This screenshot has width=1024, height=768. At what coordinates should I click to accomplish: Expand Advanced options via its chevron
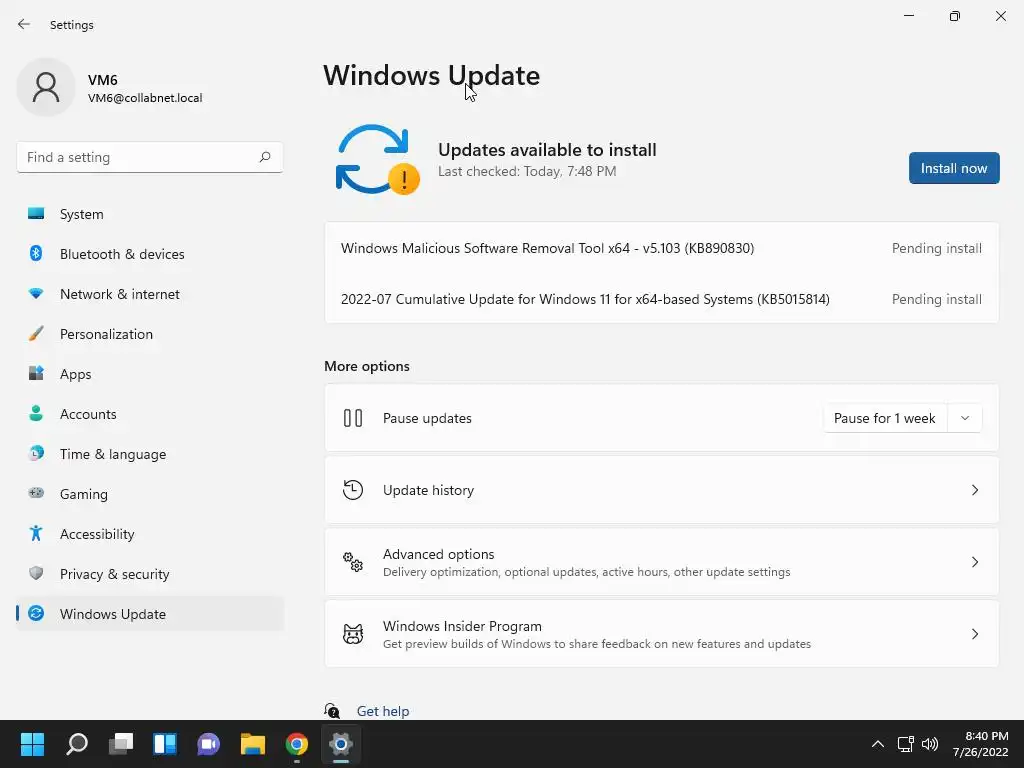(974, 562)
